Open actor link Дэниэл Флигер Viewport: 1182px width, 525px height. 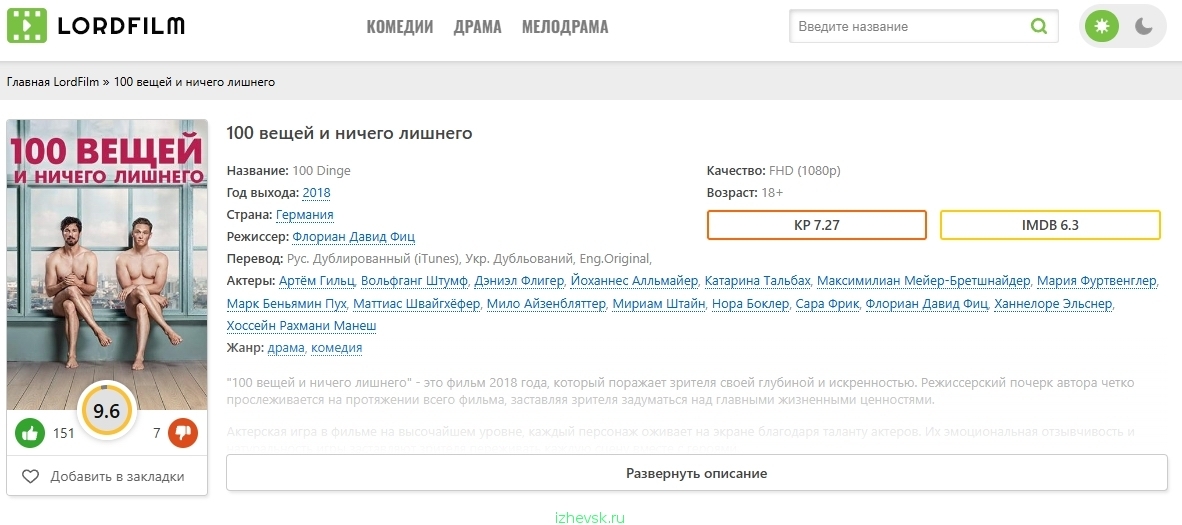(x=519, y=281)
